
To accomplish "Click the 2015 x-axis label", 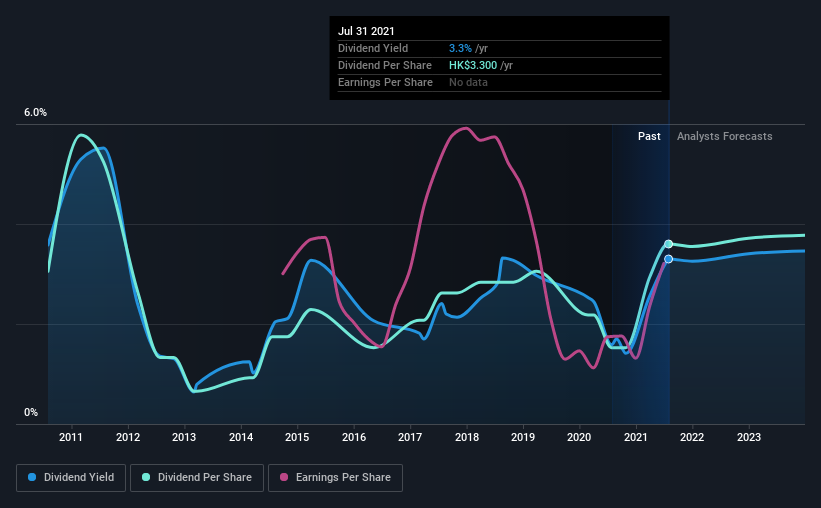I will pos(297,437).
